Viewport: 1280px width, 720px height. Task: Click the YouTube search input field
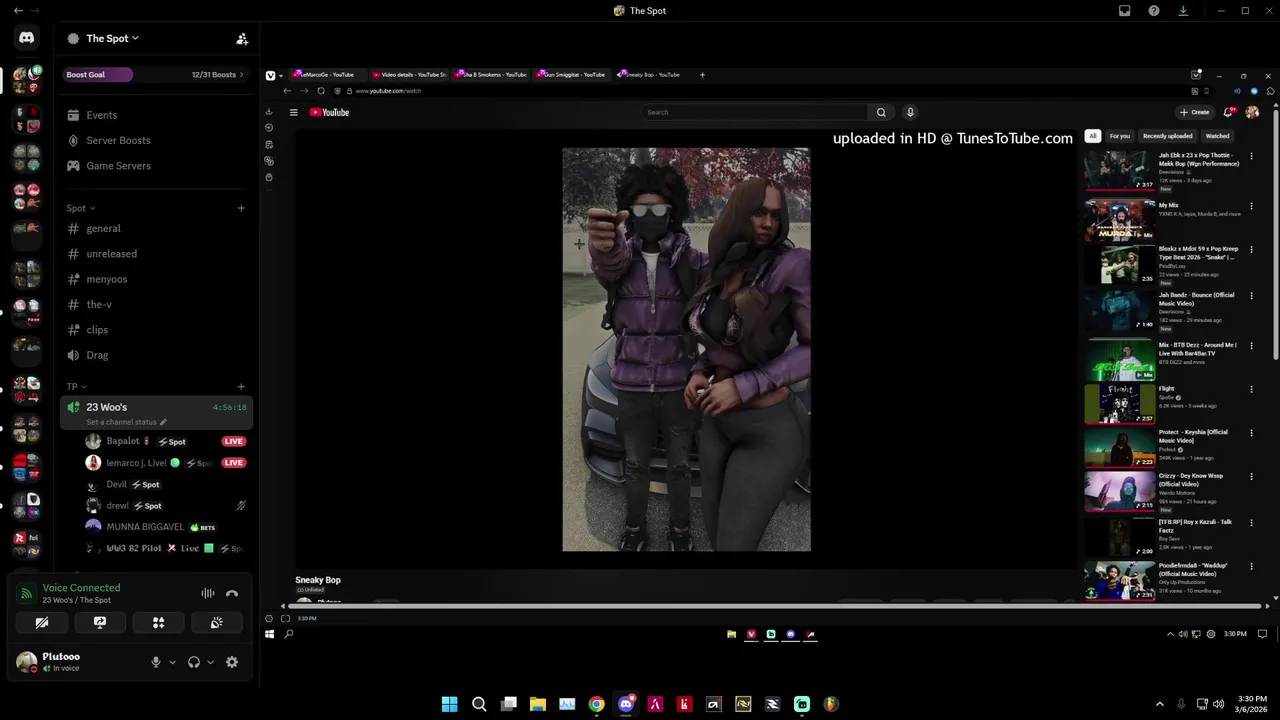click(x=755, y=112)
